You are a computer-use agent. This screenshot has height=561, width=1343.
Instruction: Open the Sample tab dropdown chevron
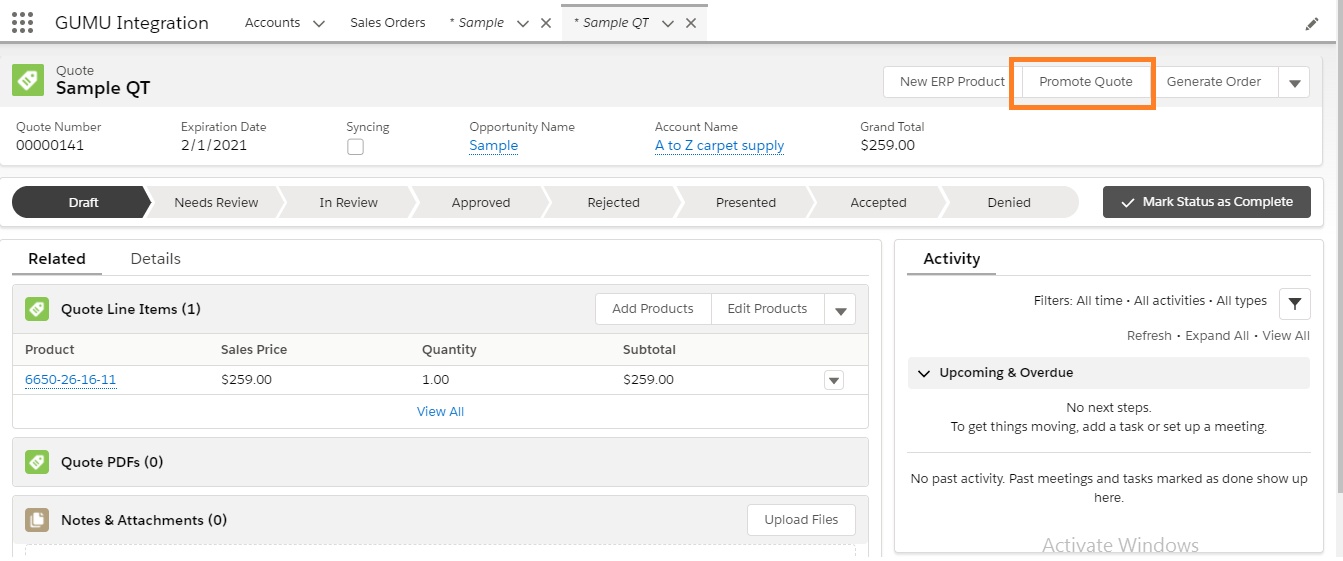tap(522, 23)
